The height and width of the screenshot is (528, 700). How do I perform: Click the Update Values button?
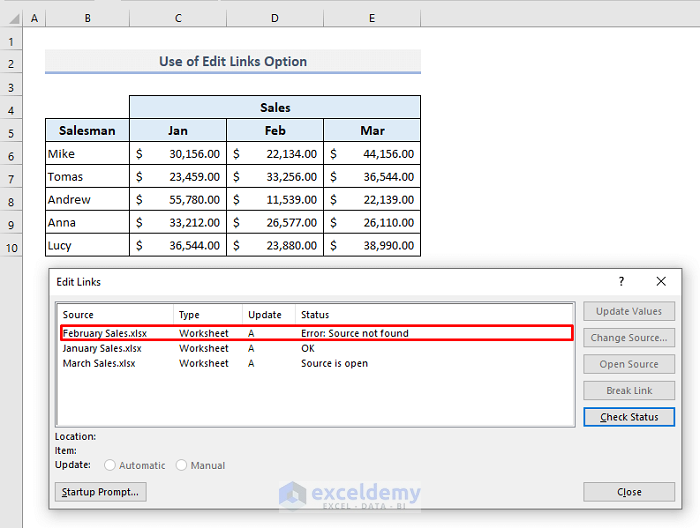pyautogui.click(x=629, y=311)
